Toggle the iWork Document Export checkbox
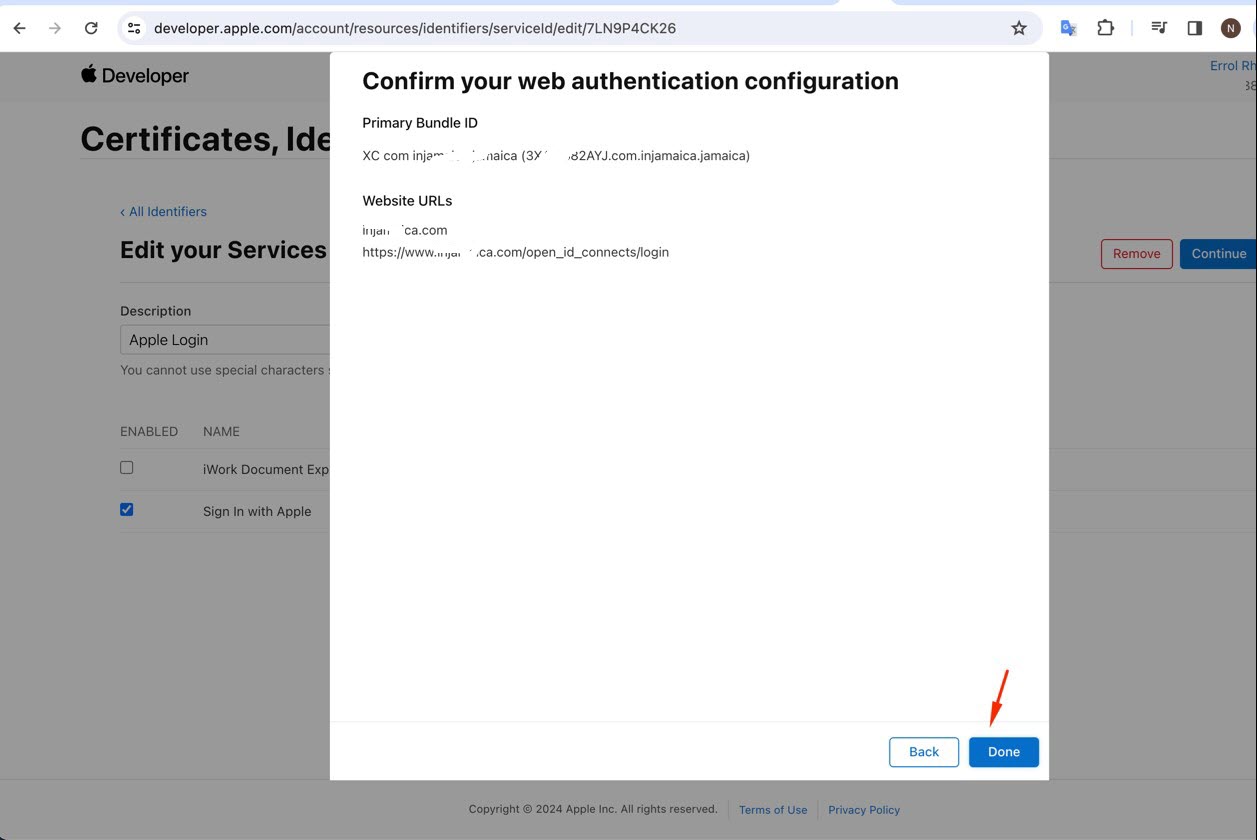This screenshot has width=1257, height=840. pos(126,467)
